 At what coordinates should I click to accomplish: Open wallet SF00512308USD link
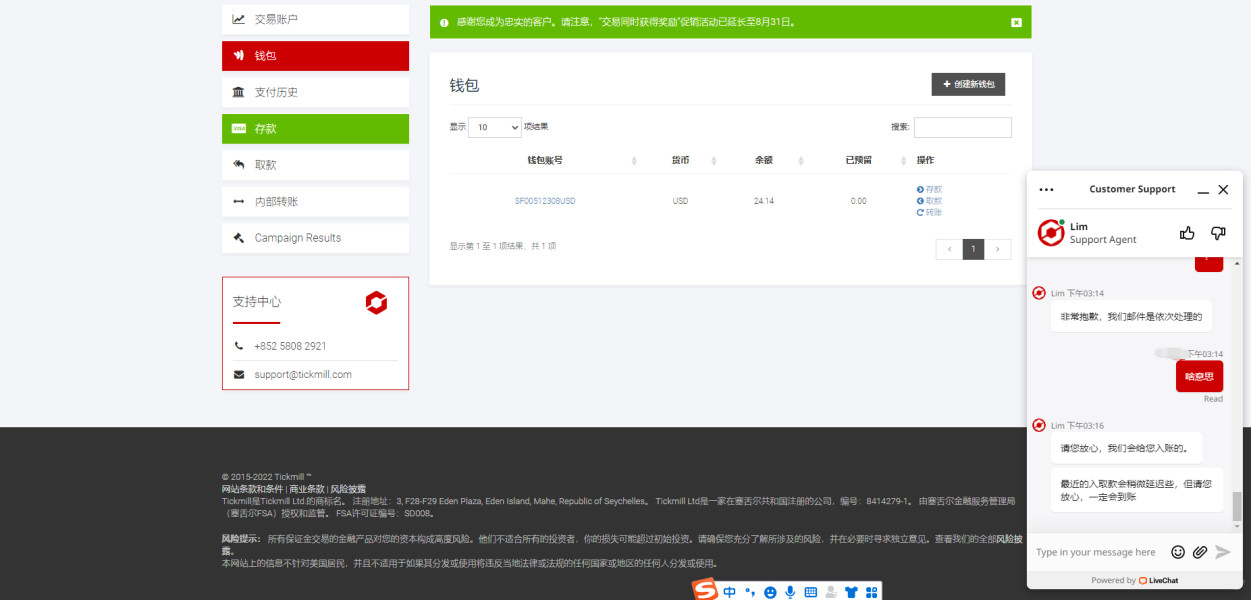(545, 201)
